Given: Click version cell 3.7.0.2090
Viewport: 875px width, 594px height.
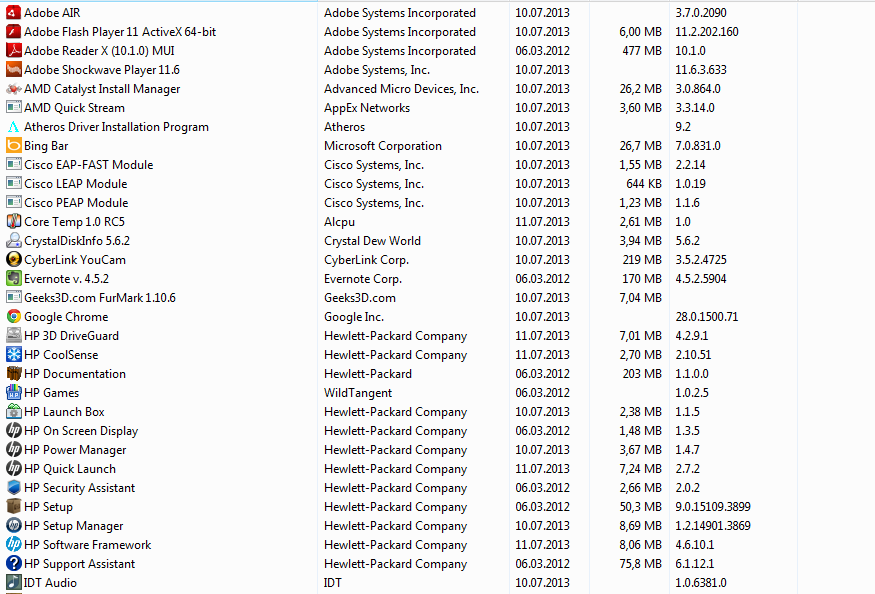Looking at the screenshot, I should pyautogui.click(x=701, y=12).
